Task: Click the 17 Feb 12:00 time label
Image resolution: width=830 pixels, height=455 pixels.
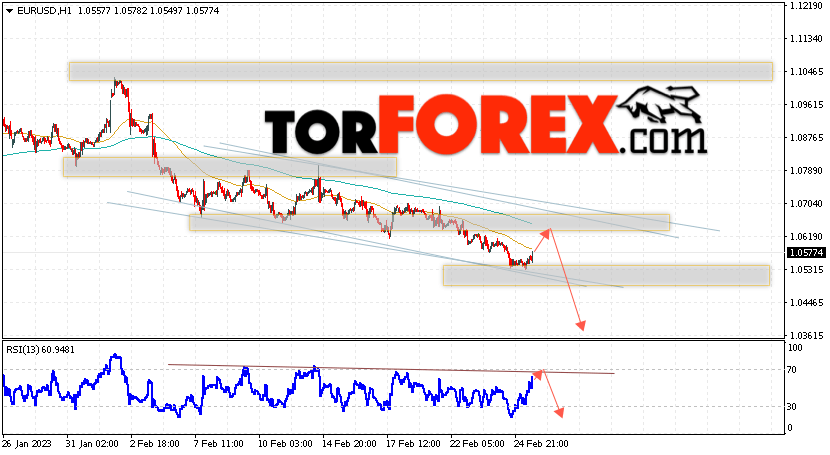Action: [x=413, y=443]
